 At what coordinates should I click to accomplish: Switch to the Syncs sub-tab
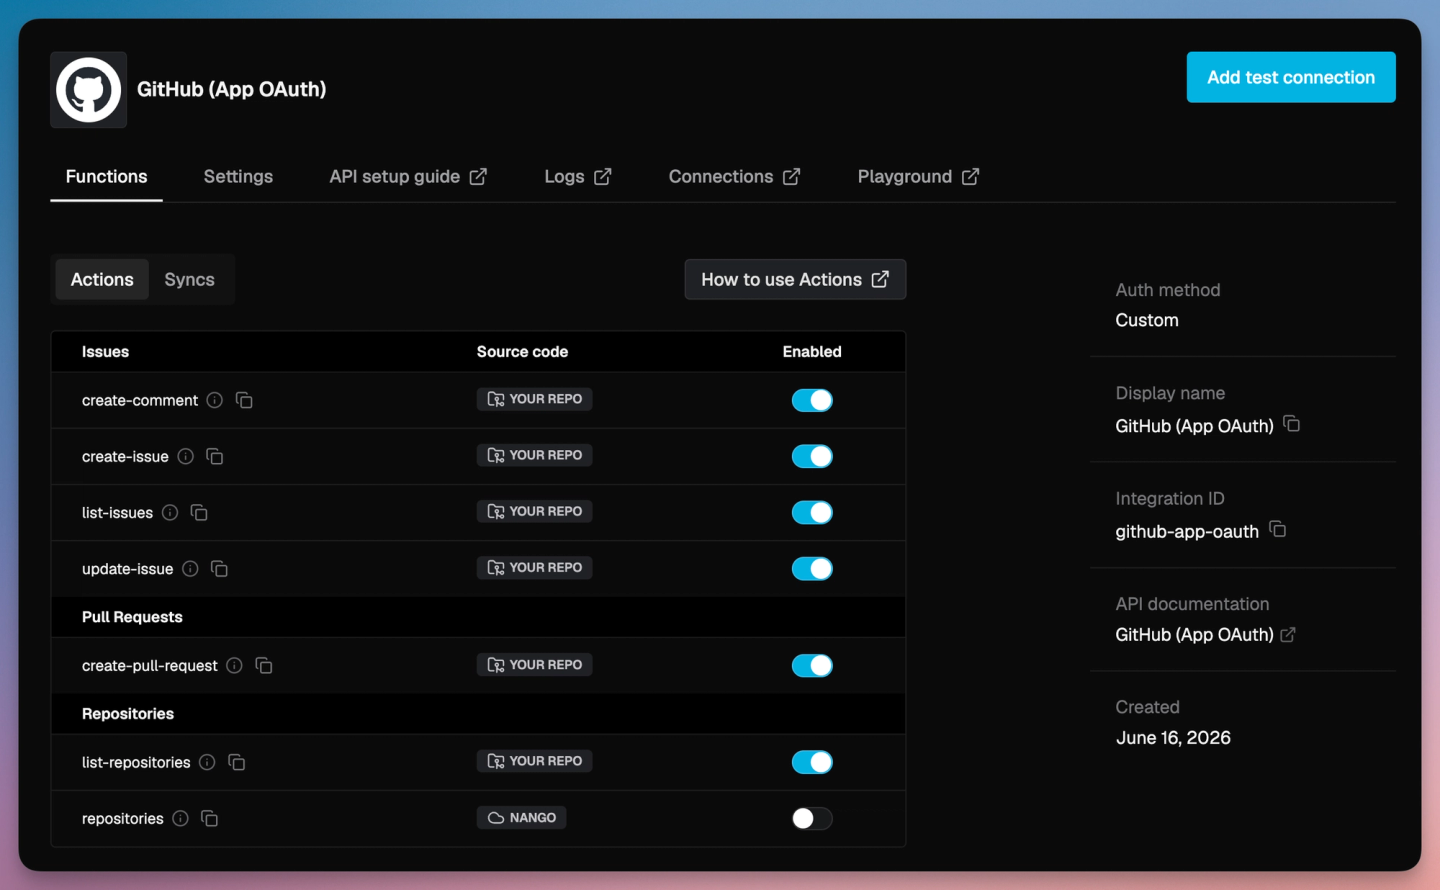189,279
